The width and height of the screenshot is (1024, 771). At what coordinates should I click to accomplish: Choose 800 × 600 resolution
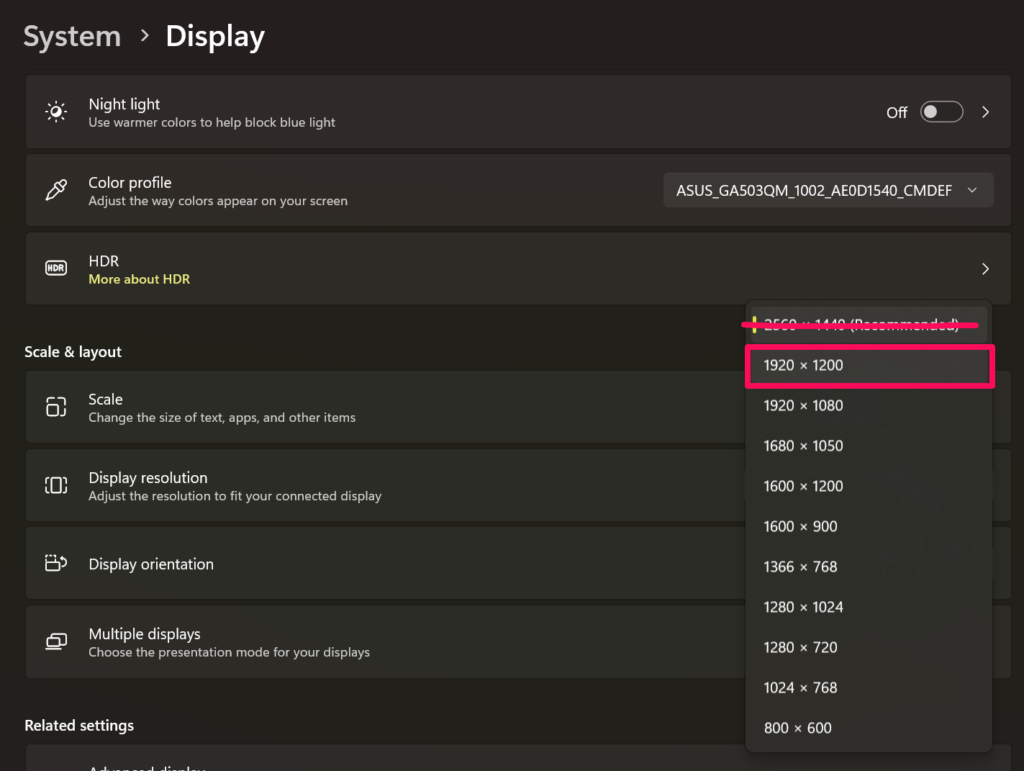868,728
